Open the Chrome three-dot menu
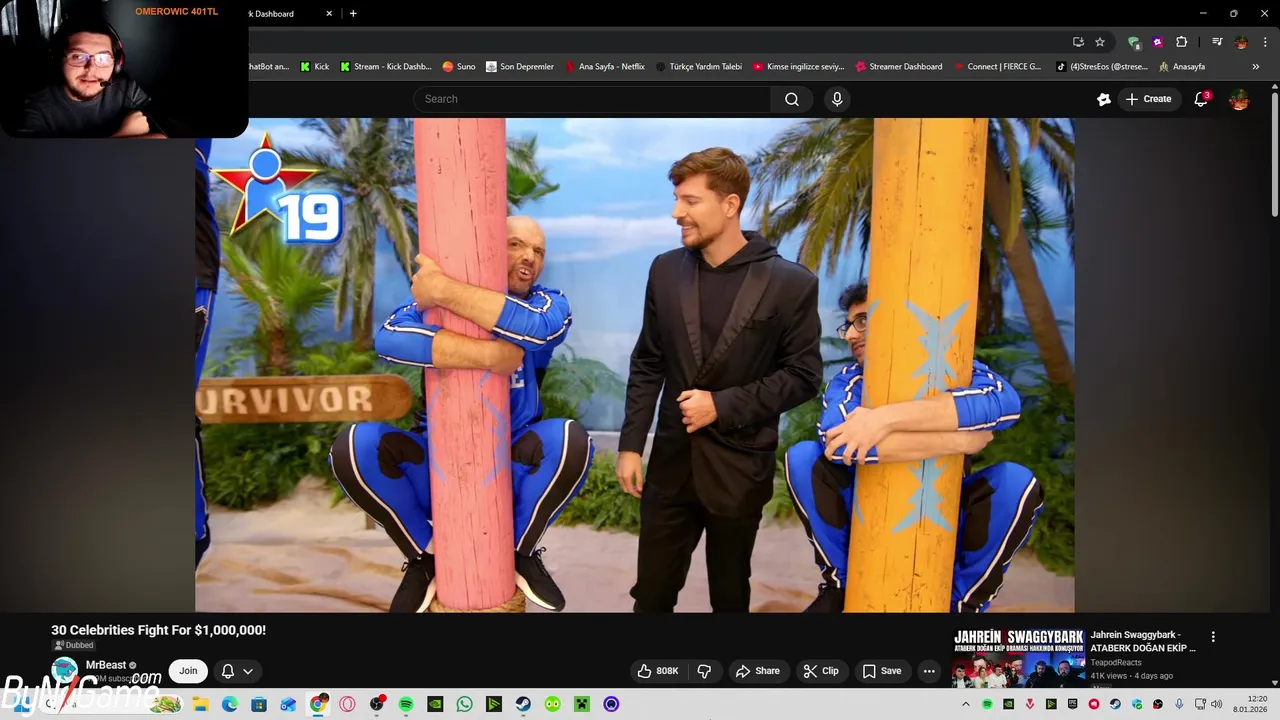 [1265, 42]
